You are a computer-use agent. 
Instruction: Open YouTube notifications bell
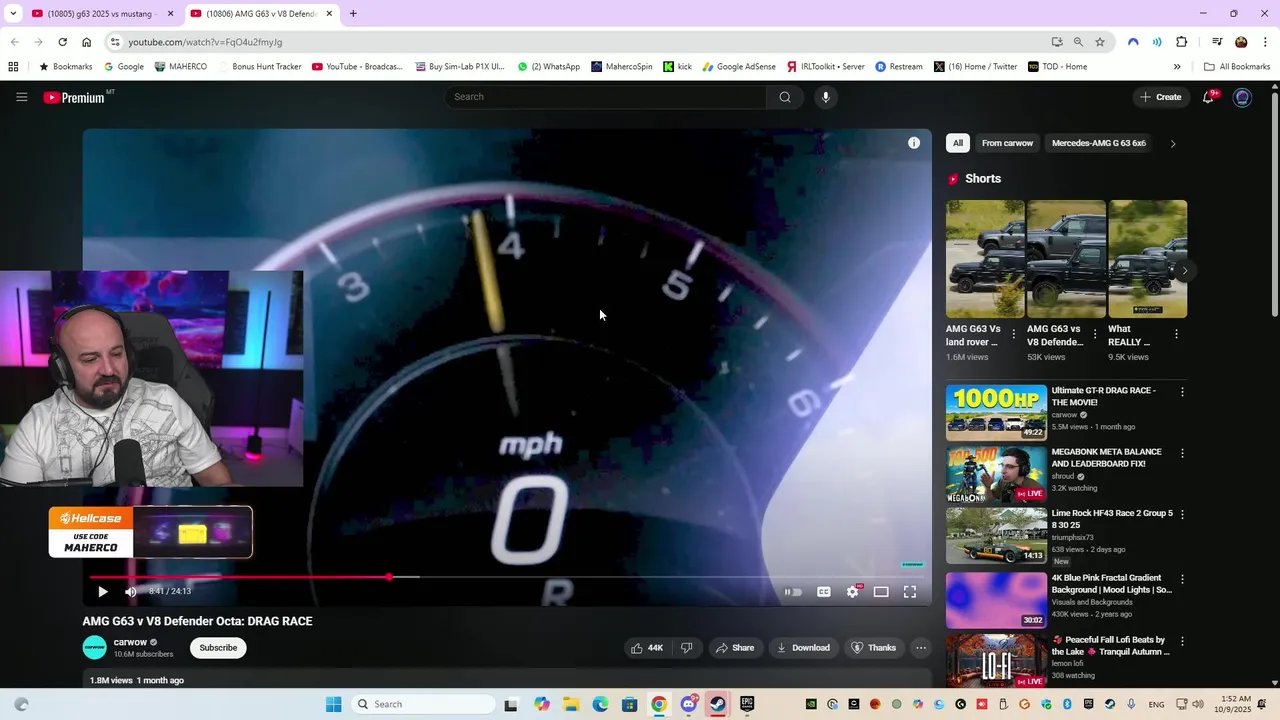(x=1208, y=97)
